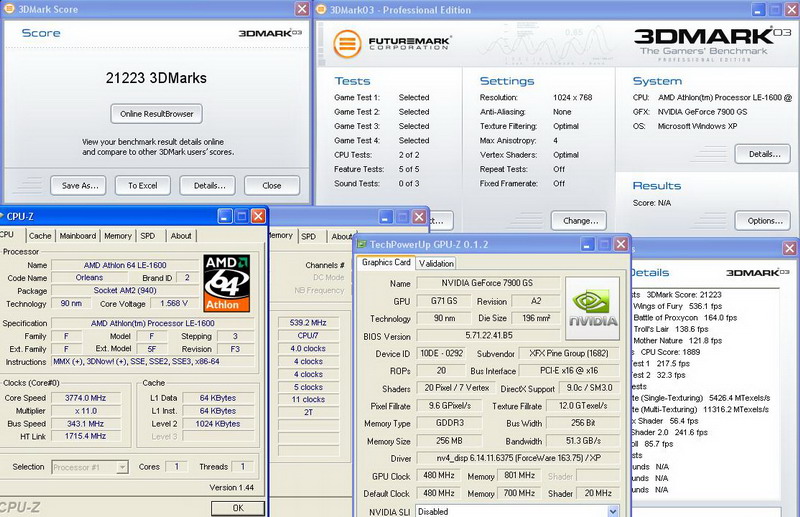The image size is (800, 517).
Task: Click Futuremark orange logo icon
Action: coord(347,43)
